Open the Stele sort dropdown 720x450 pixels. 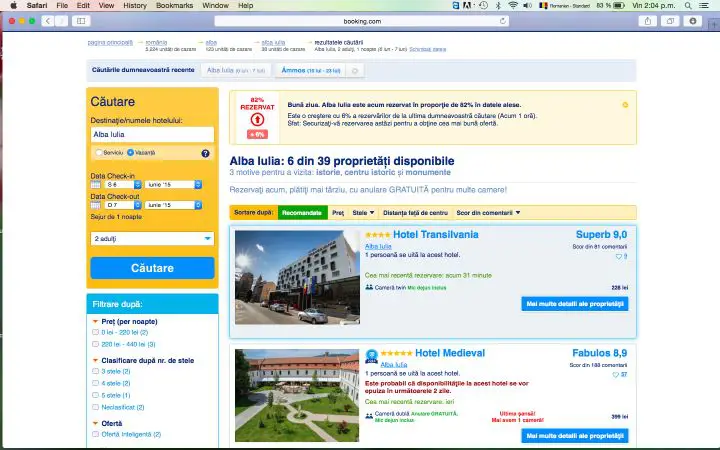point(363,213)
